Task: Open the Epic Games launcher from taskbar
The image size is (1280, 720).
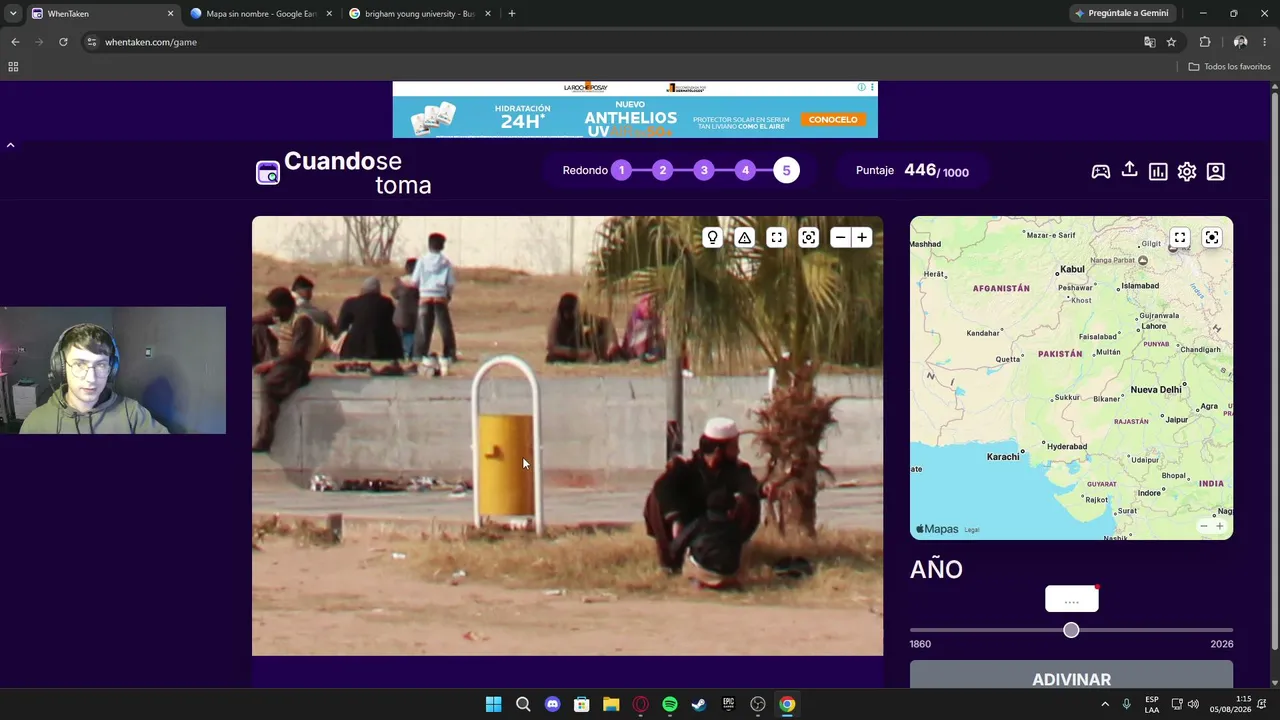Action: point(729,704)
